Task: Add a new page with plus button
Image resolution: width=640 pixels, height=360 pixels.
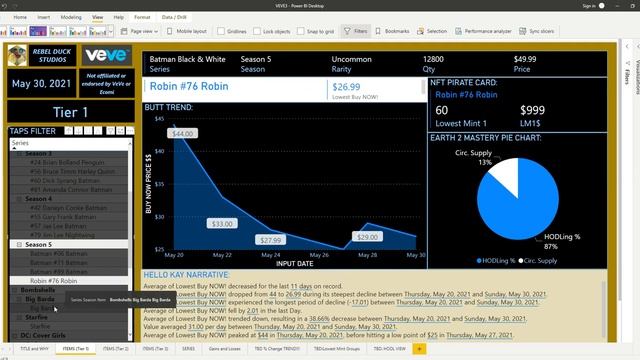Action: coord(419,349)
